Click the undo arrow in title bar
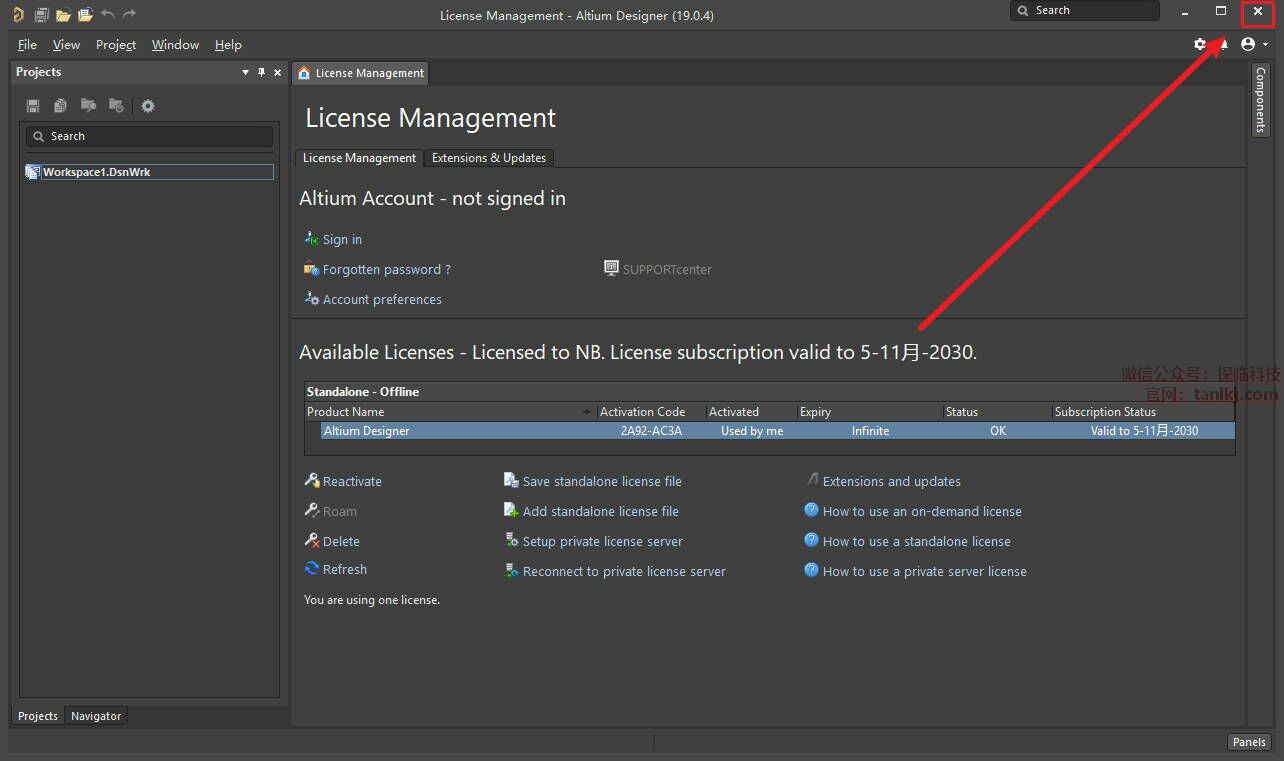 tap(108, 15)
